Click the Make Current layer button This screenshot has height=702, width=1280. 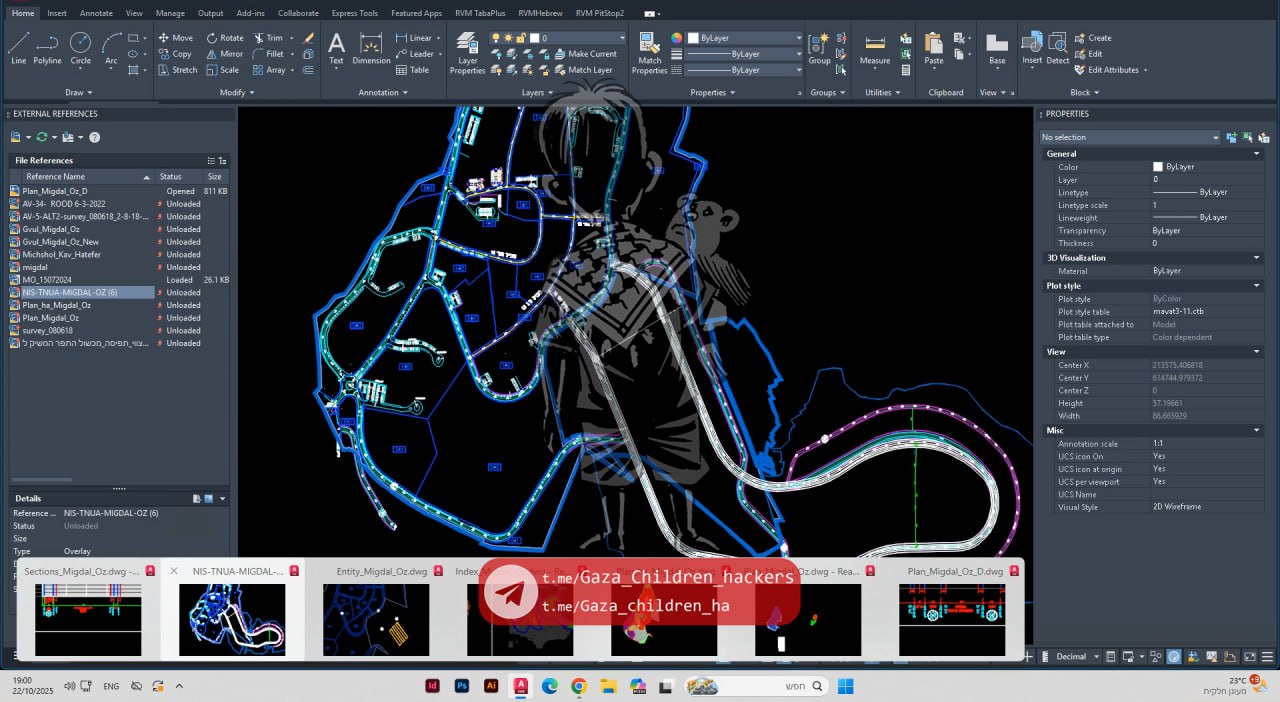592,54
